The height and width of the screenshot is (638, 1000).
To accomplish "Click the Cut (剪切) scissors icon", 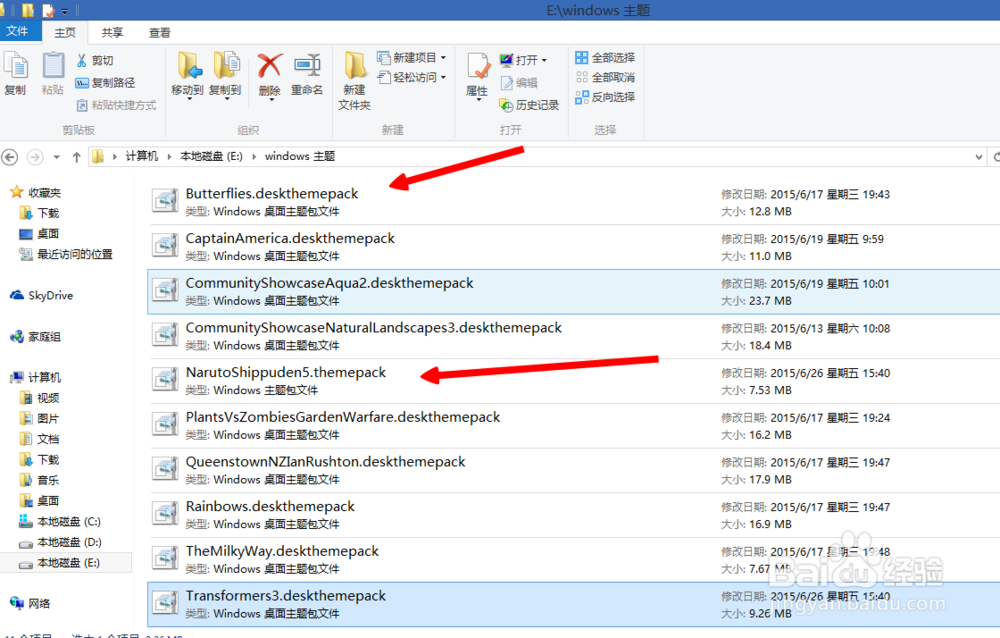I will click(x=82, y=60).
